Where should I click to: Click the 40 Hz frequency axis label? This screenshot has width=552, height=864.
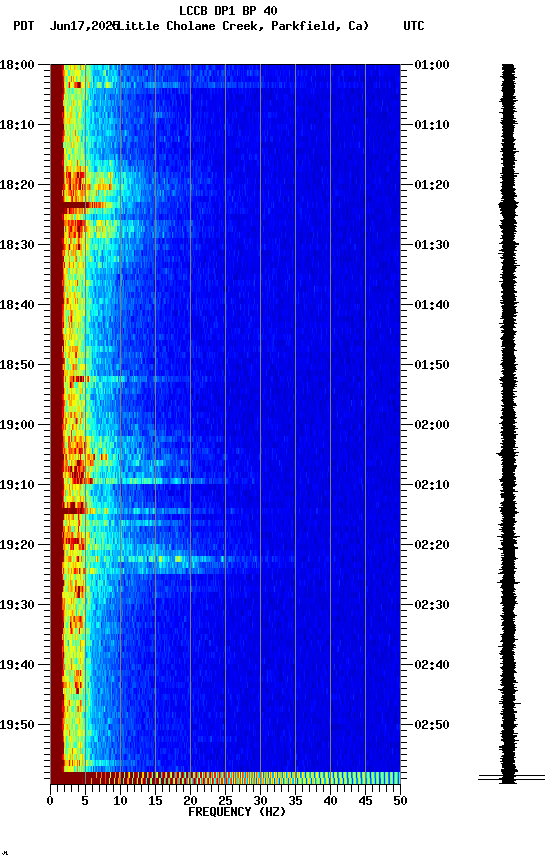coord(330,801)
